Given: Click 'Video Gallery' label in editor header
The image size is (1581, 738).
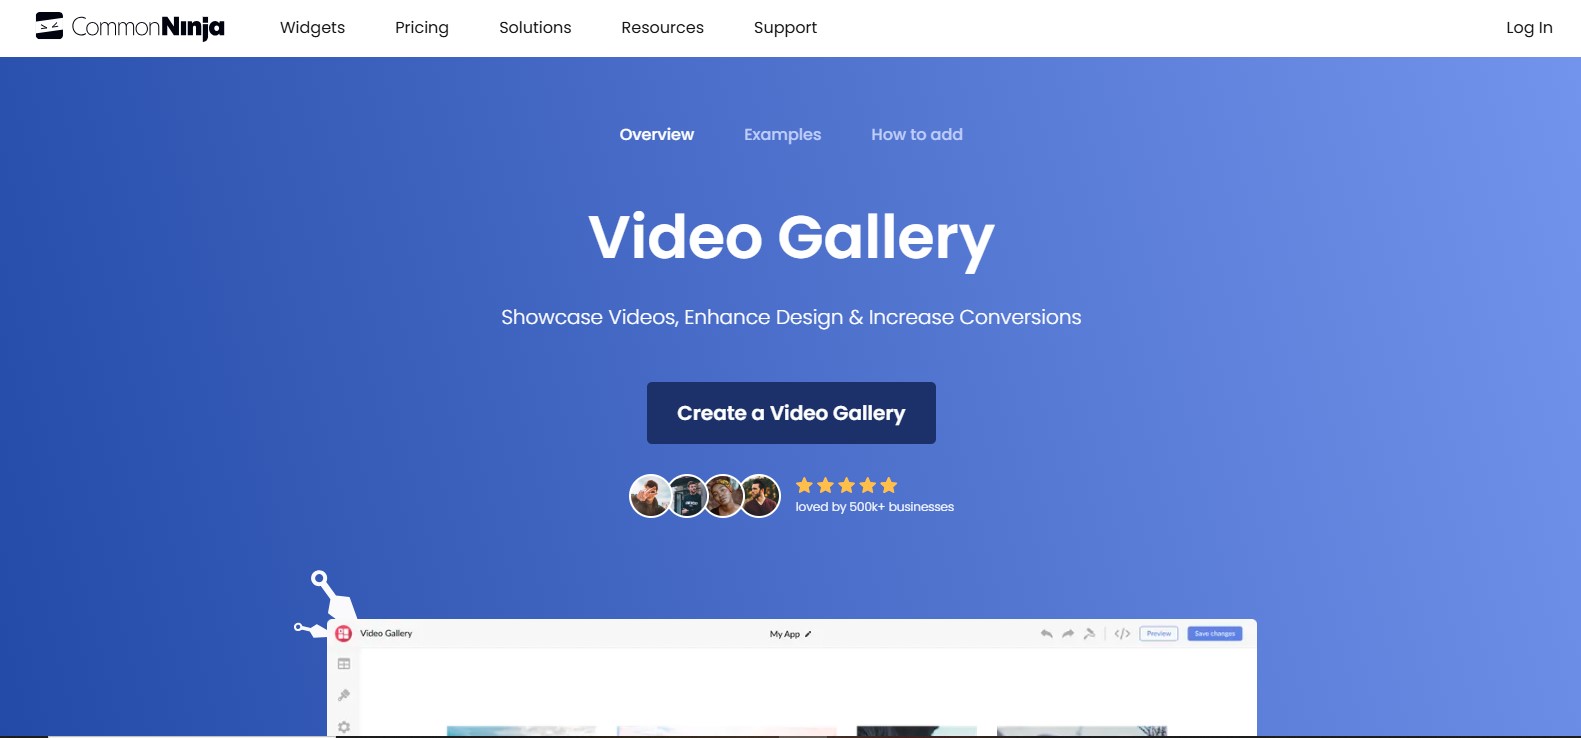Looking at the screenshot, I should point(386,634).
